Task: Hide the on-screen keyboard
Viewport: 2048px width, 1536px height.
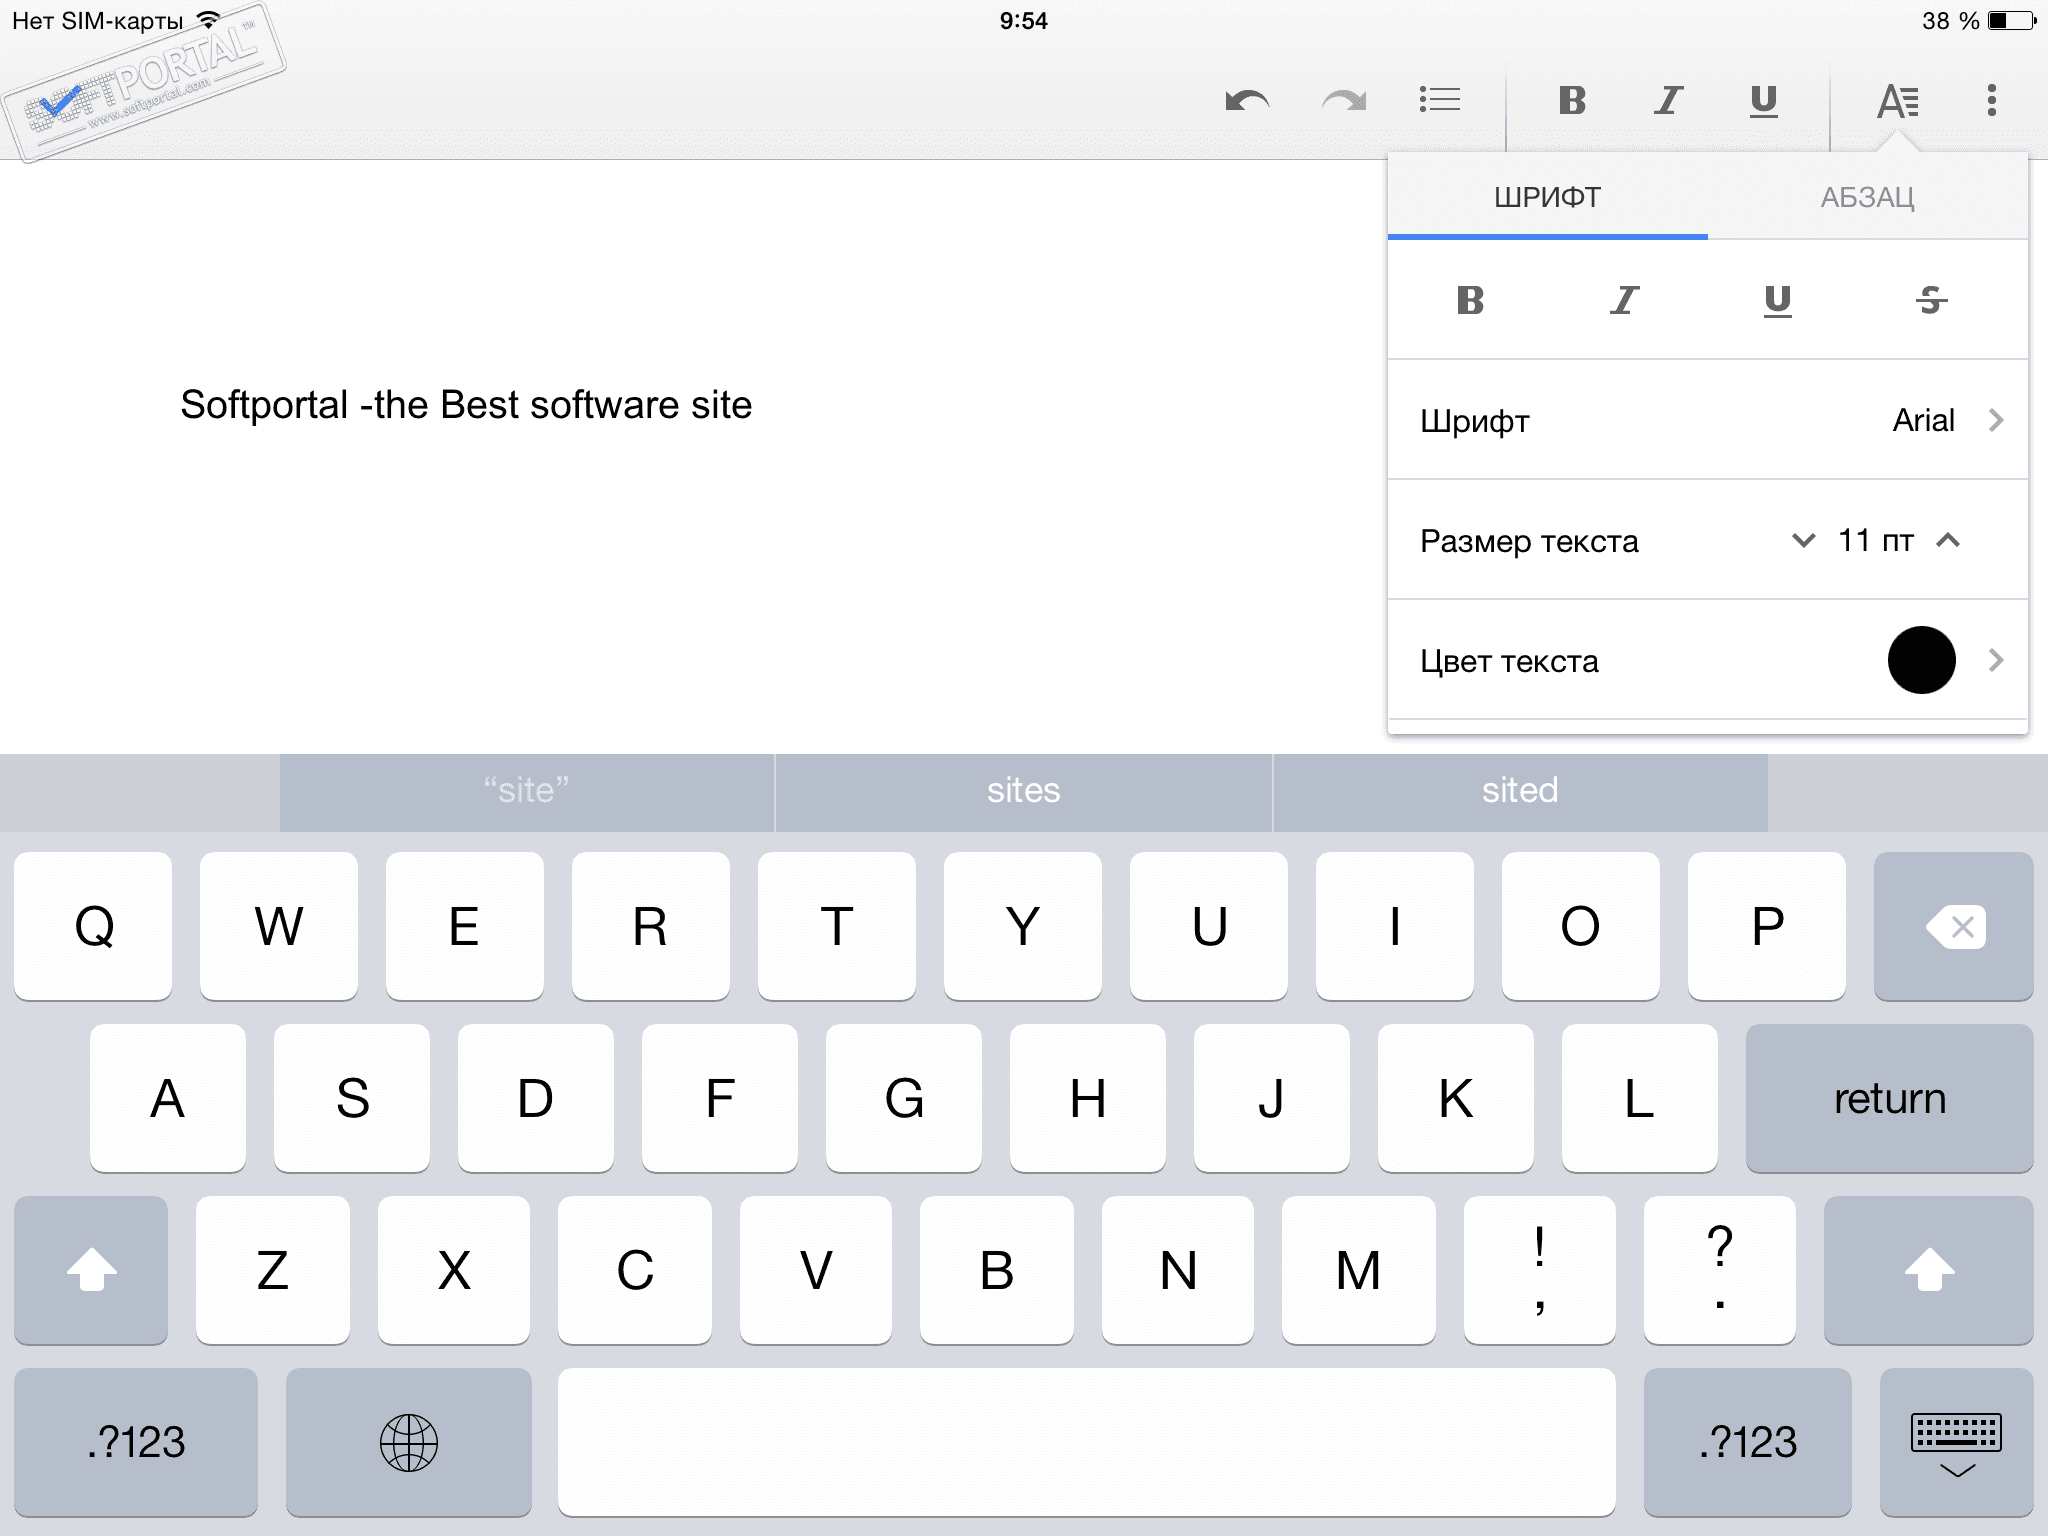Action: [x=1956, y=1442]
